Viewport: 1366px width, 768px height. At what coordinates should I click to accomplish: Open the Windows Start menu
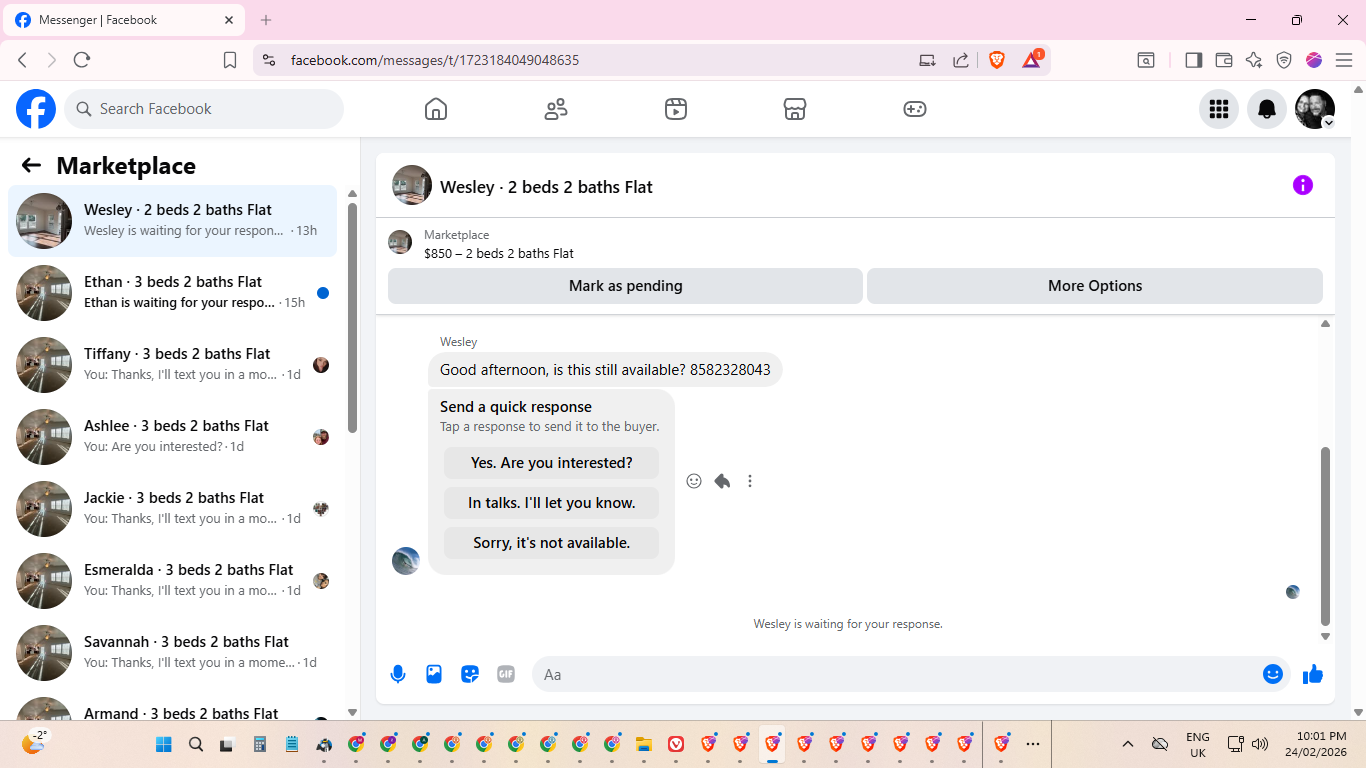[x=164, y=744]
